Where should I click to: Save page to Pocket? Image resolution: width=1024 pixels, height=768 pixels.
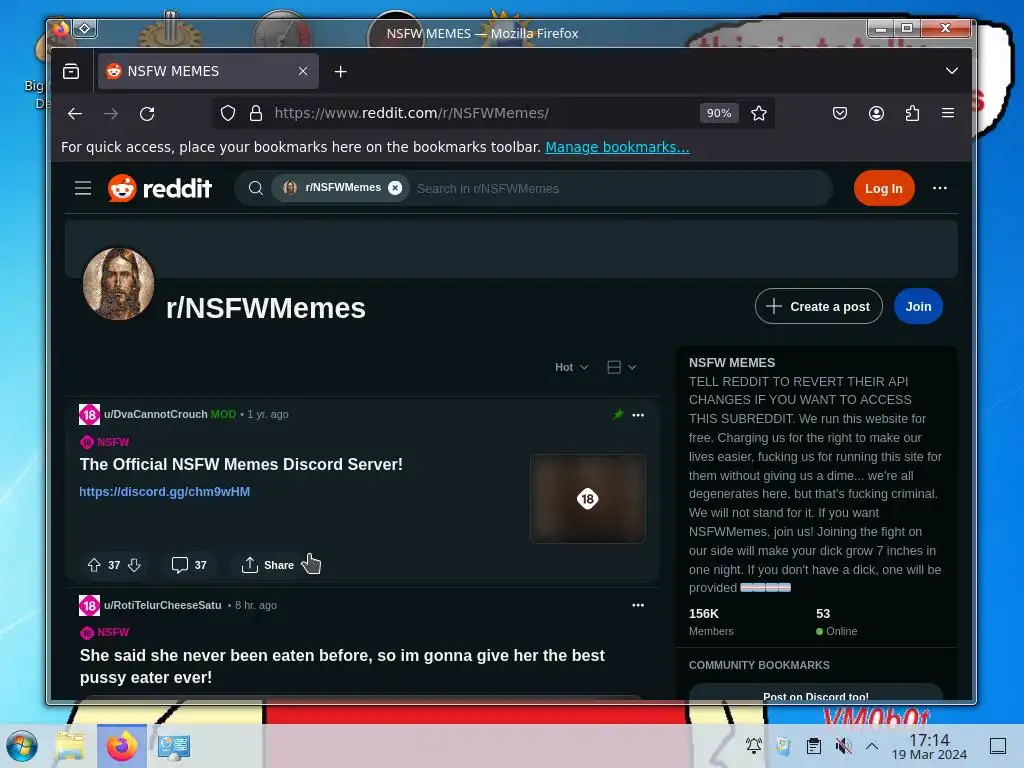click(840, 114)
